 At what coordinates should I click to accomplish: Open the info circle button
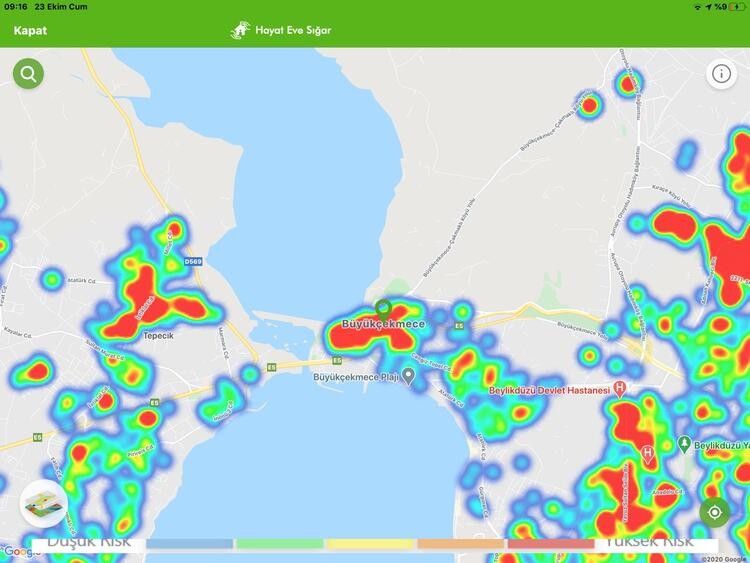point(721,74)
